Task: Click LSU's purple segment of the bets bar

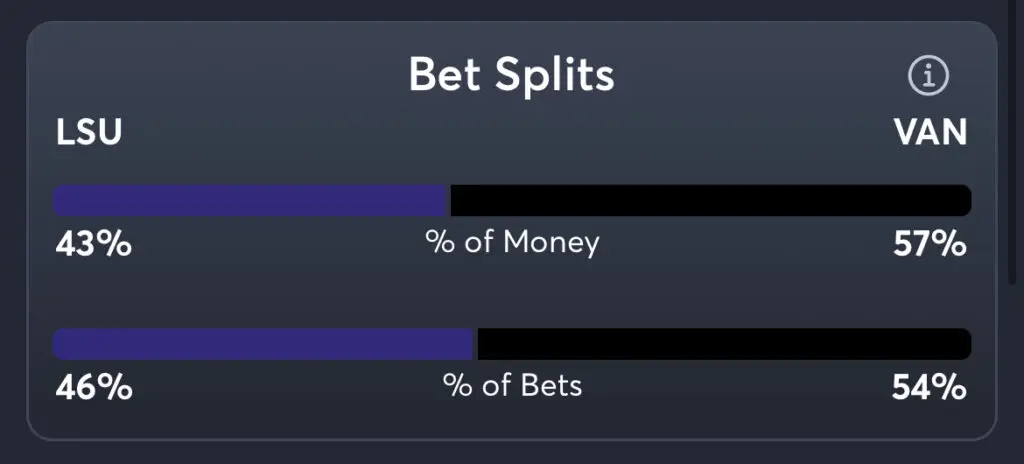Action: (x=264, y=344)
